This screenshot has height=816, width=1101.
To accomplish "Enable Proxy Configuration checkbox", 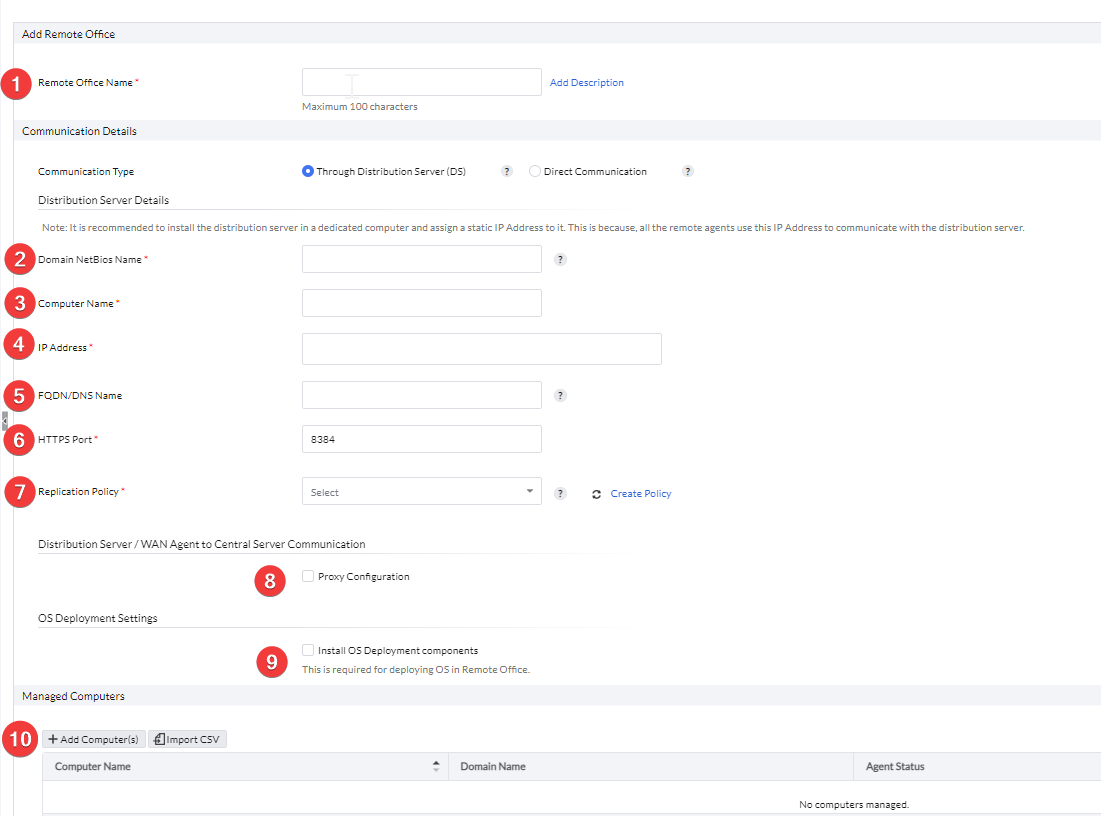I will click(308, 576).
